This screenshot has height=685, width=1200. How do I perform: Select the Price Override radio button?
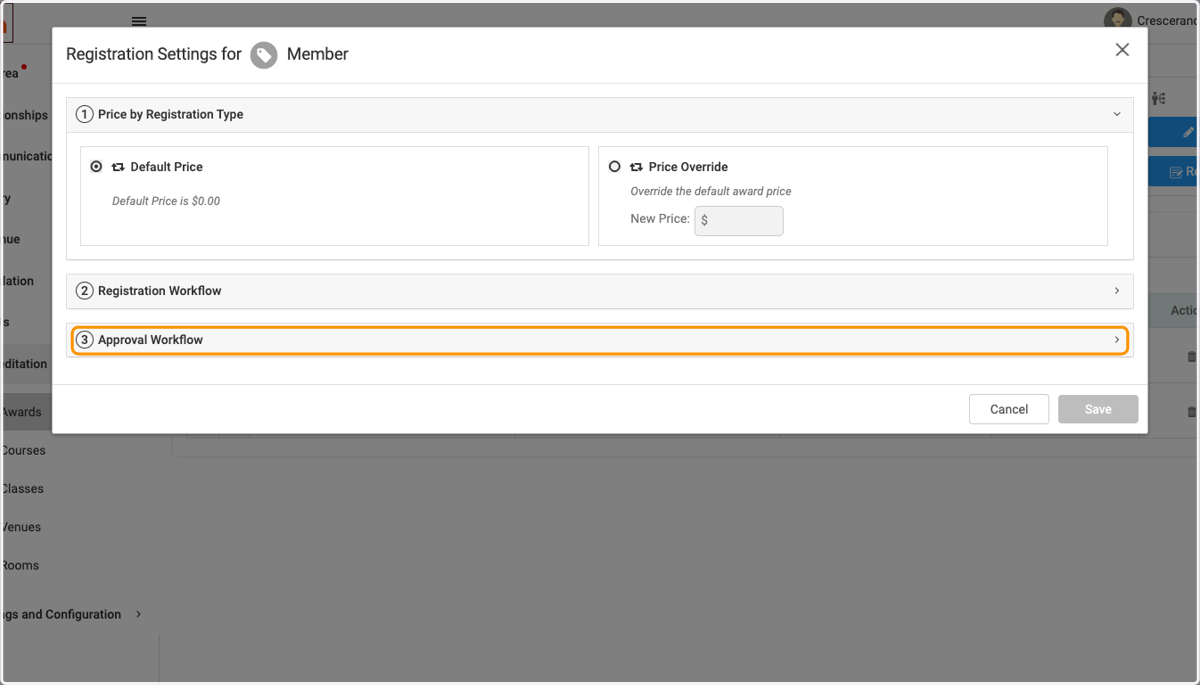[x=615, y=167]
